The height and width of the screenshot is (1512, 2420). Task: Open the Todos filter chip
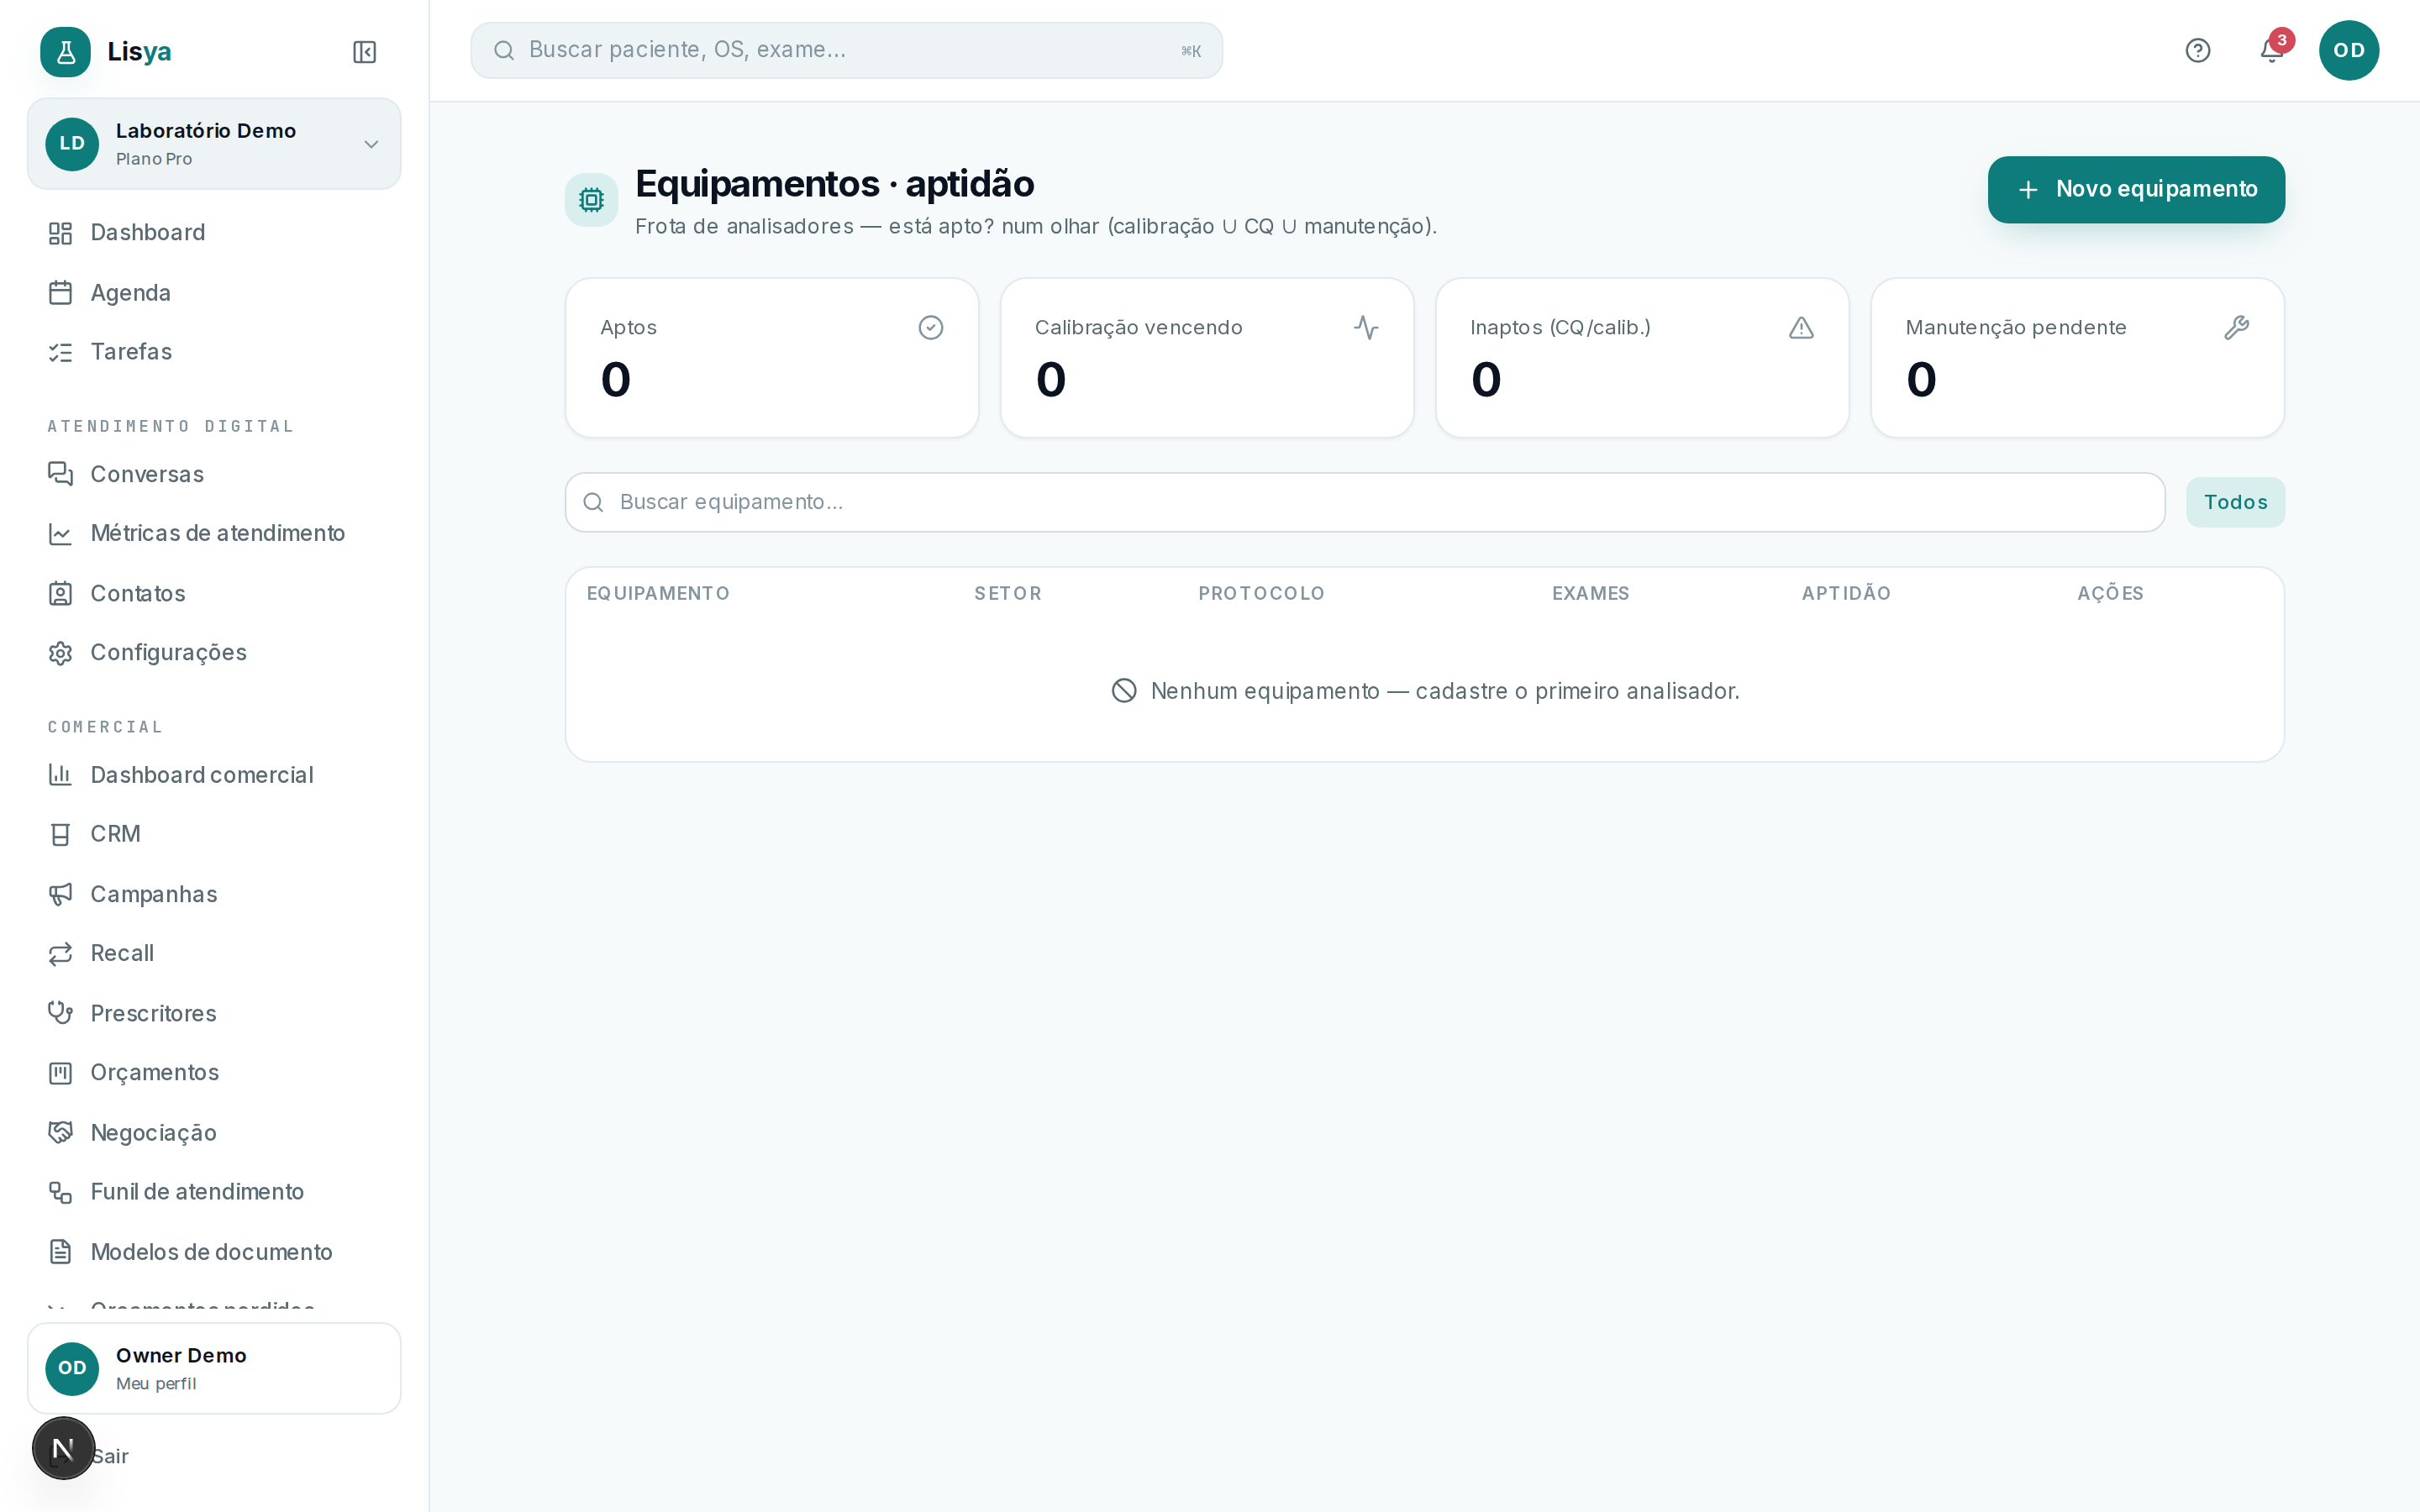[2235, 502]
